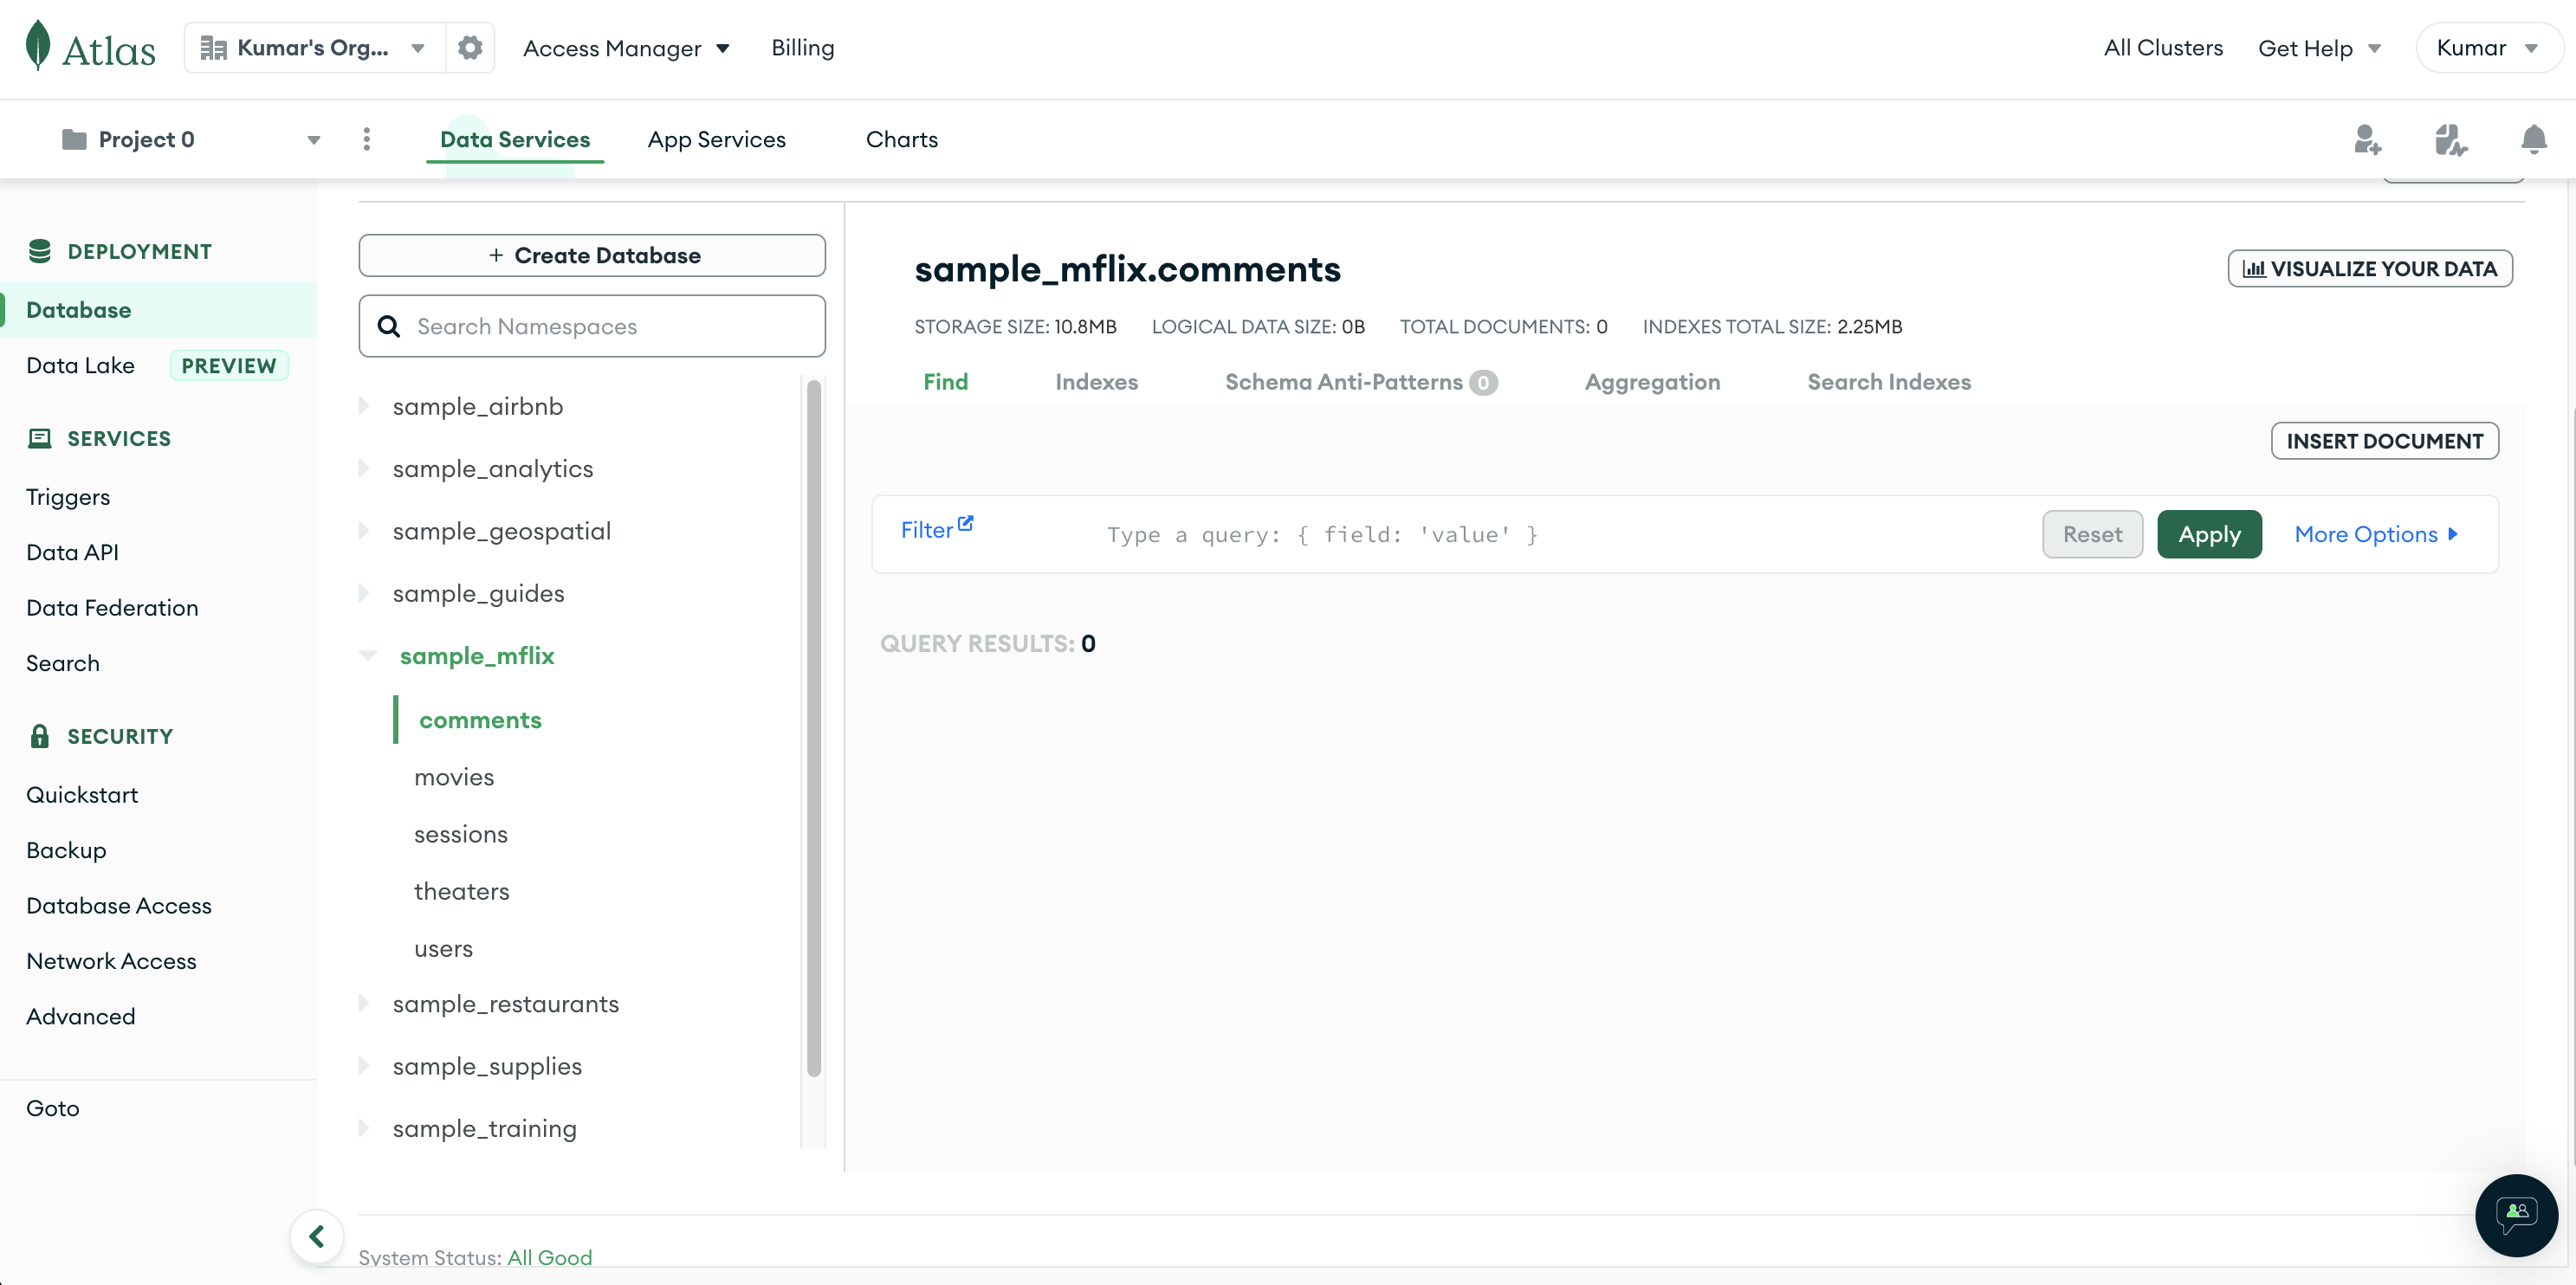Click the Project 0 folder icon
Viewport: 2576px width, 1285px height.
(x=74, y=139)
